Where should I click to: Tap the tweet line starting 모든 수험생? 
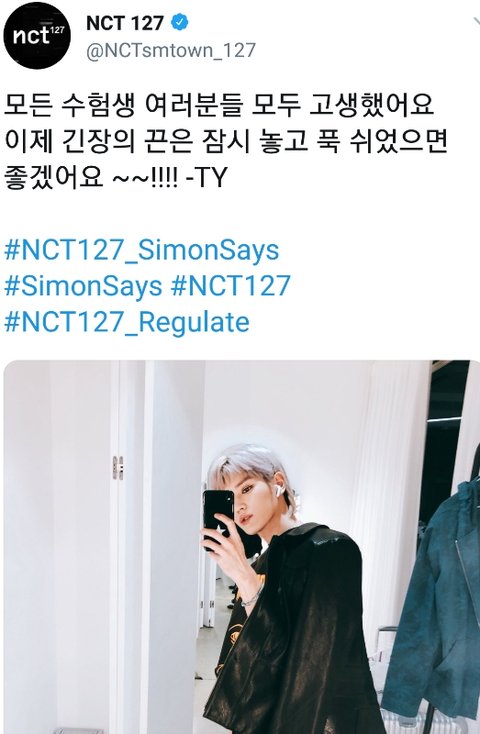[x=219, y=104]
